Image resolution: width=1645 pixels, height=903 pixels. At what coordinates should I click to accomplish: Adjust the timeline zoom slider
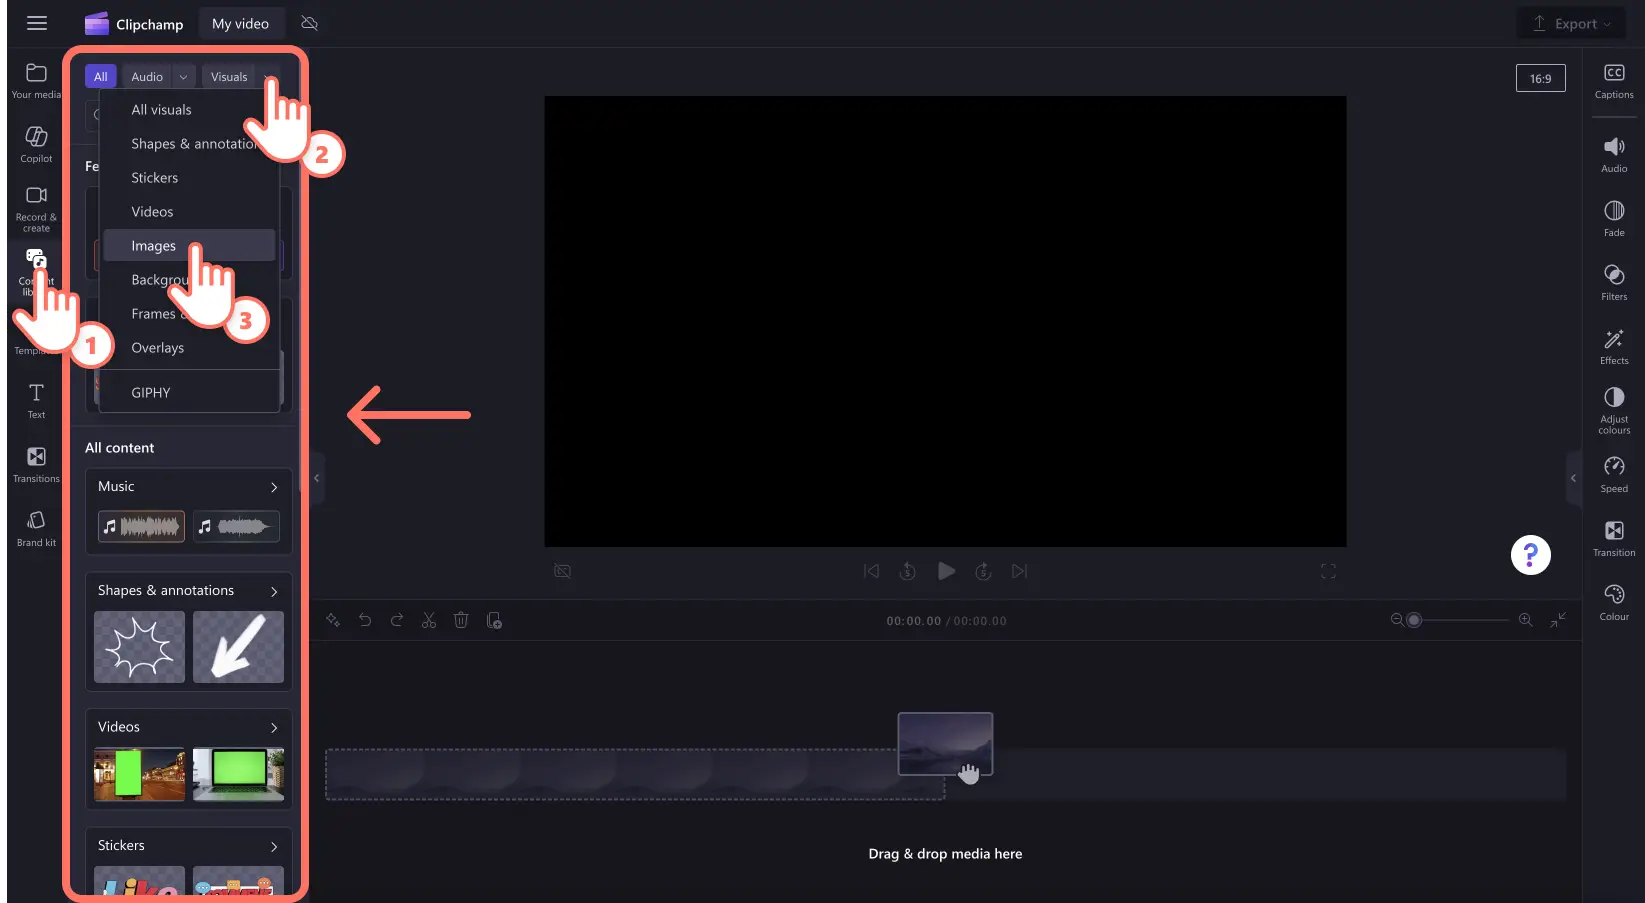[x=1414, y=621]
